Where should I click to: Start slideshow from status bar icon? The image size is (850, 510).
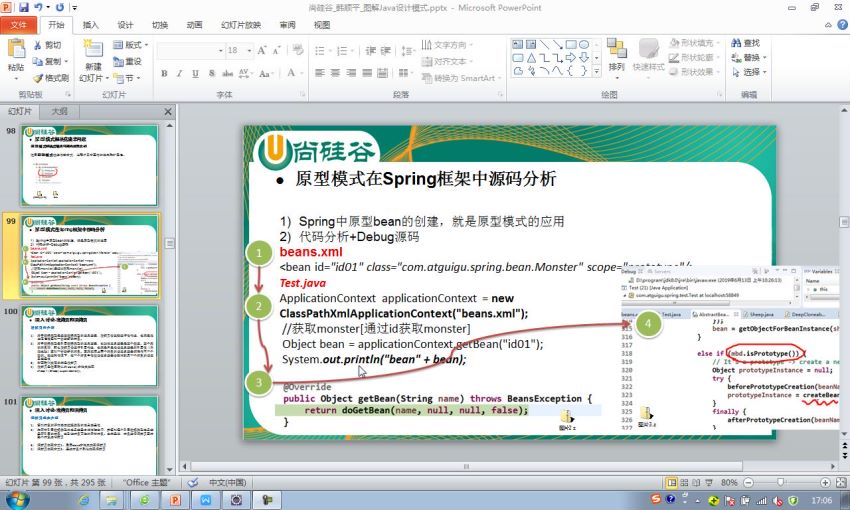pos(720,482)
